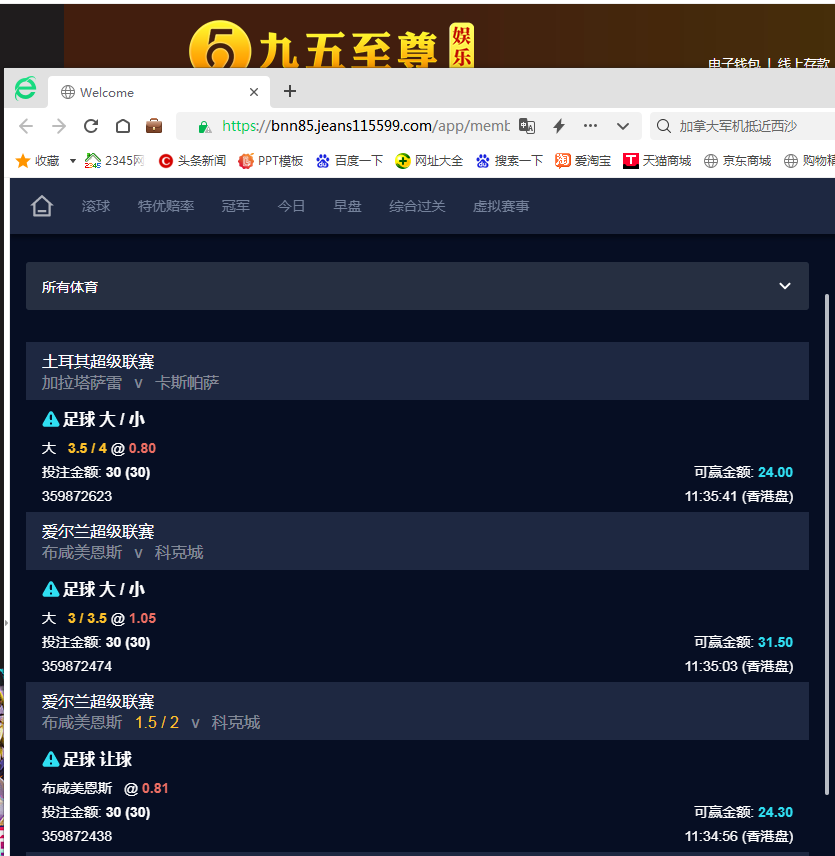Click 电子钱包 link in background window
835x856 pixels.
click(734, 63)
